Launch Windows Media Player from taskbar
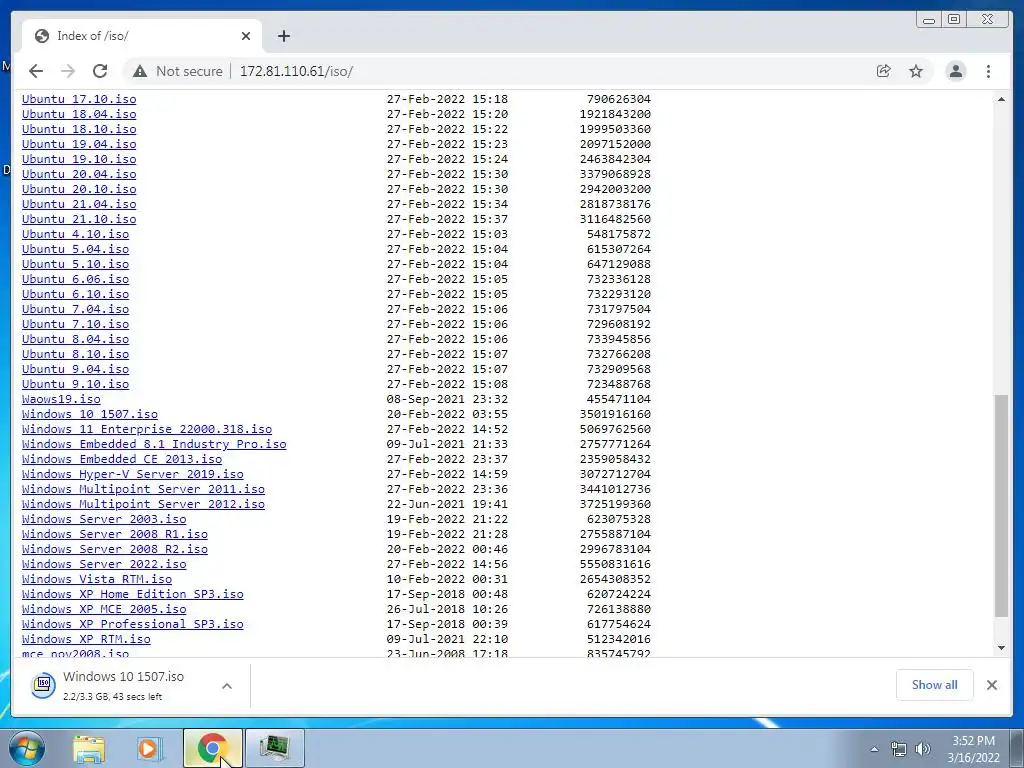Viewport: 1024px width, 768px height. coord(150,748)
